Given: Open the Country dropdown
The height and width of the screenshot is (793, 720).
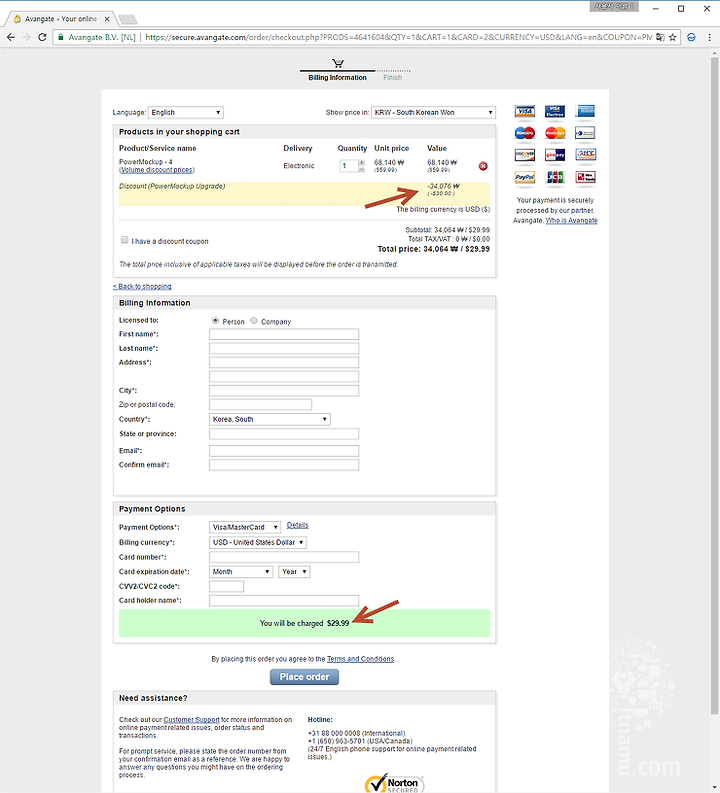Looking at the screenshot, I should click(x=269, y=419).
